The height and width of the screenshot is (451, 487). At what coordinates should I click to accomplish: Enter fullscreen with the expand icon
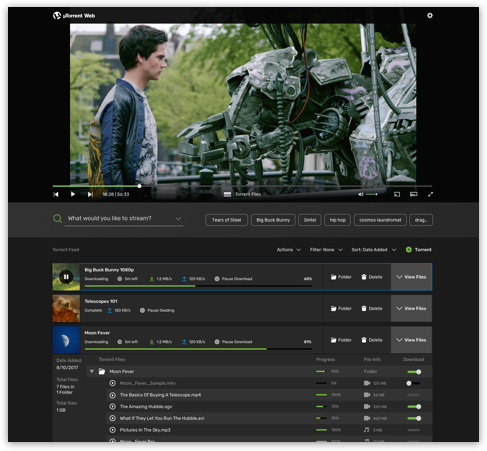pos(430,194)
